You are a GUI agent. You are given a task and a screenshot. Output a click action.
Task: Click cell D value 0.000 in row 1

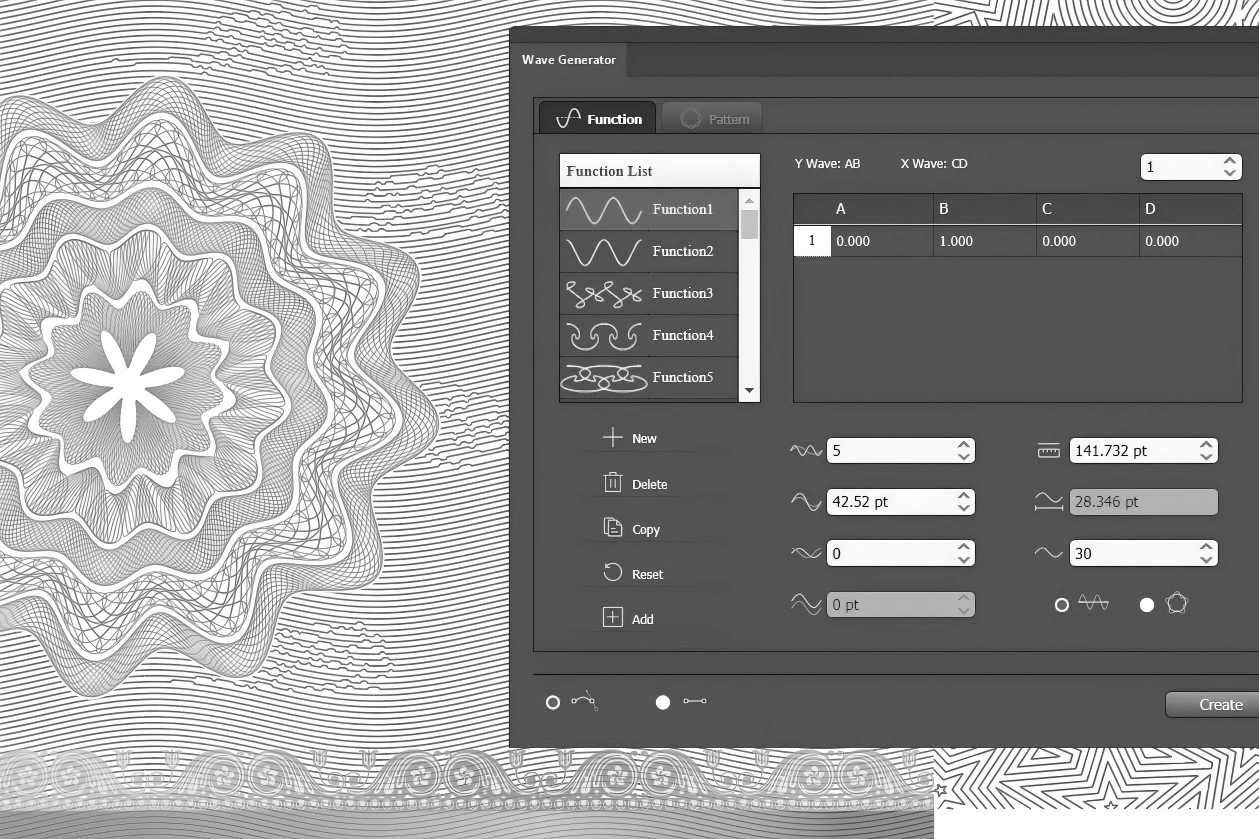1191,241
